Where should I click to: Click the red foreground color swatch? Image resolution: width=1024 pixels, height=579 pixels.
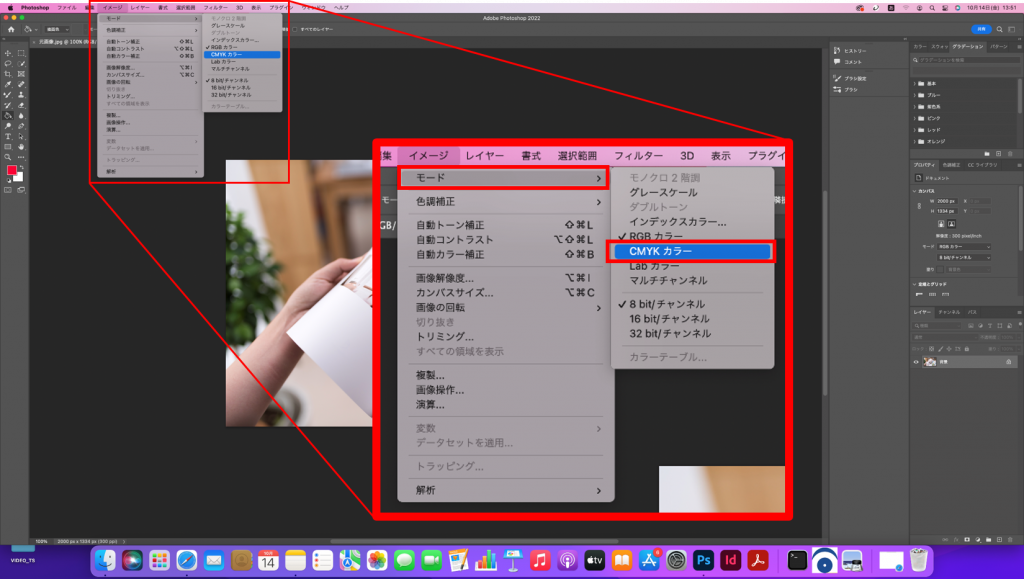pyautogui.click(x=11, y=170)
